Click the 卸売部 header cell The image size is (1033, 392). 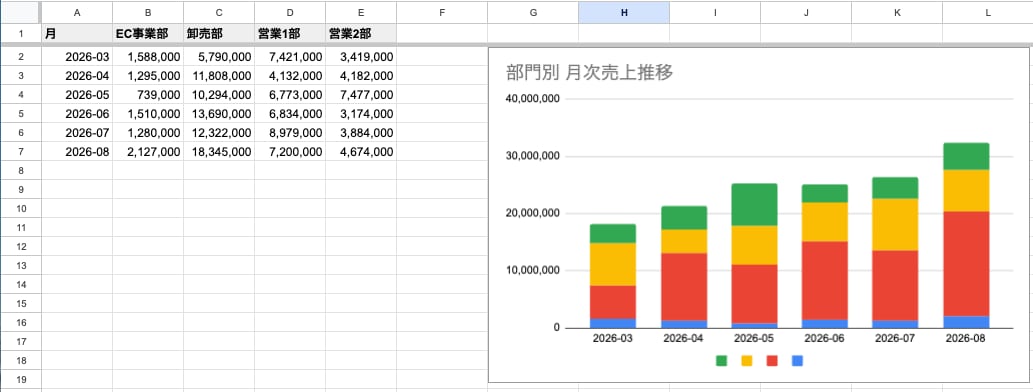219,34
